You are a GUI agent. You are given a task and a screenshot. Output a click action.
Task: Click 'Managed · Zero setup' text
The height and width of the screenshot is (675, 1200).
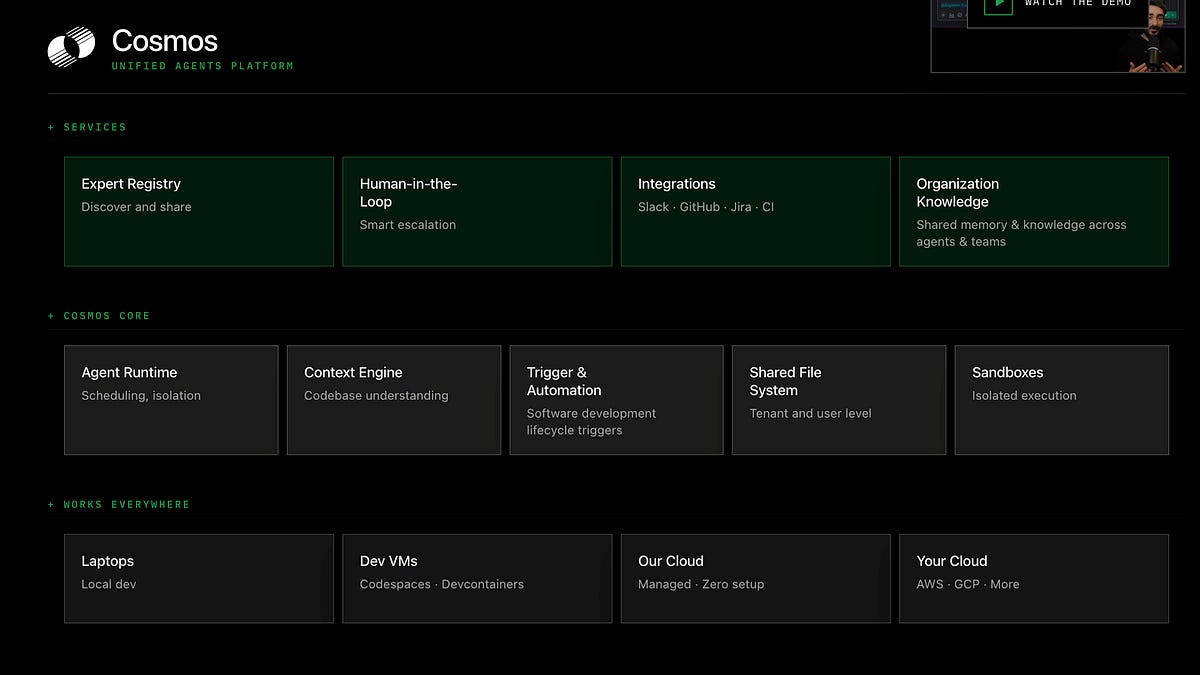[x=701, y=585]
